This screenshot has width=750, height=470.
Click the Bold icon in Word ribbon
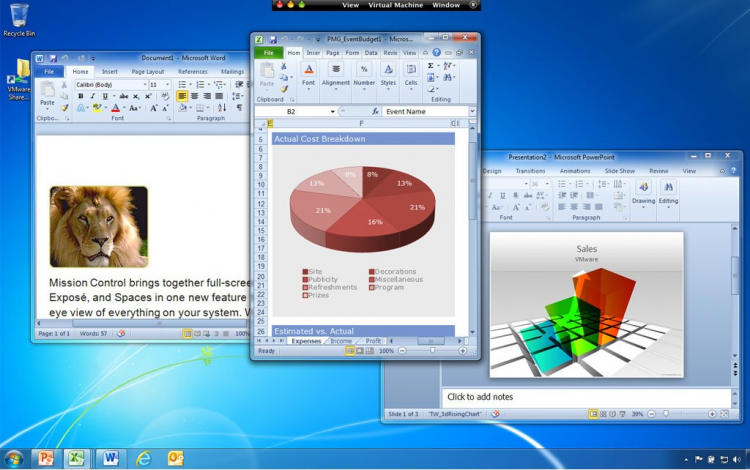pos(80,96)
